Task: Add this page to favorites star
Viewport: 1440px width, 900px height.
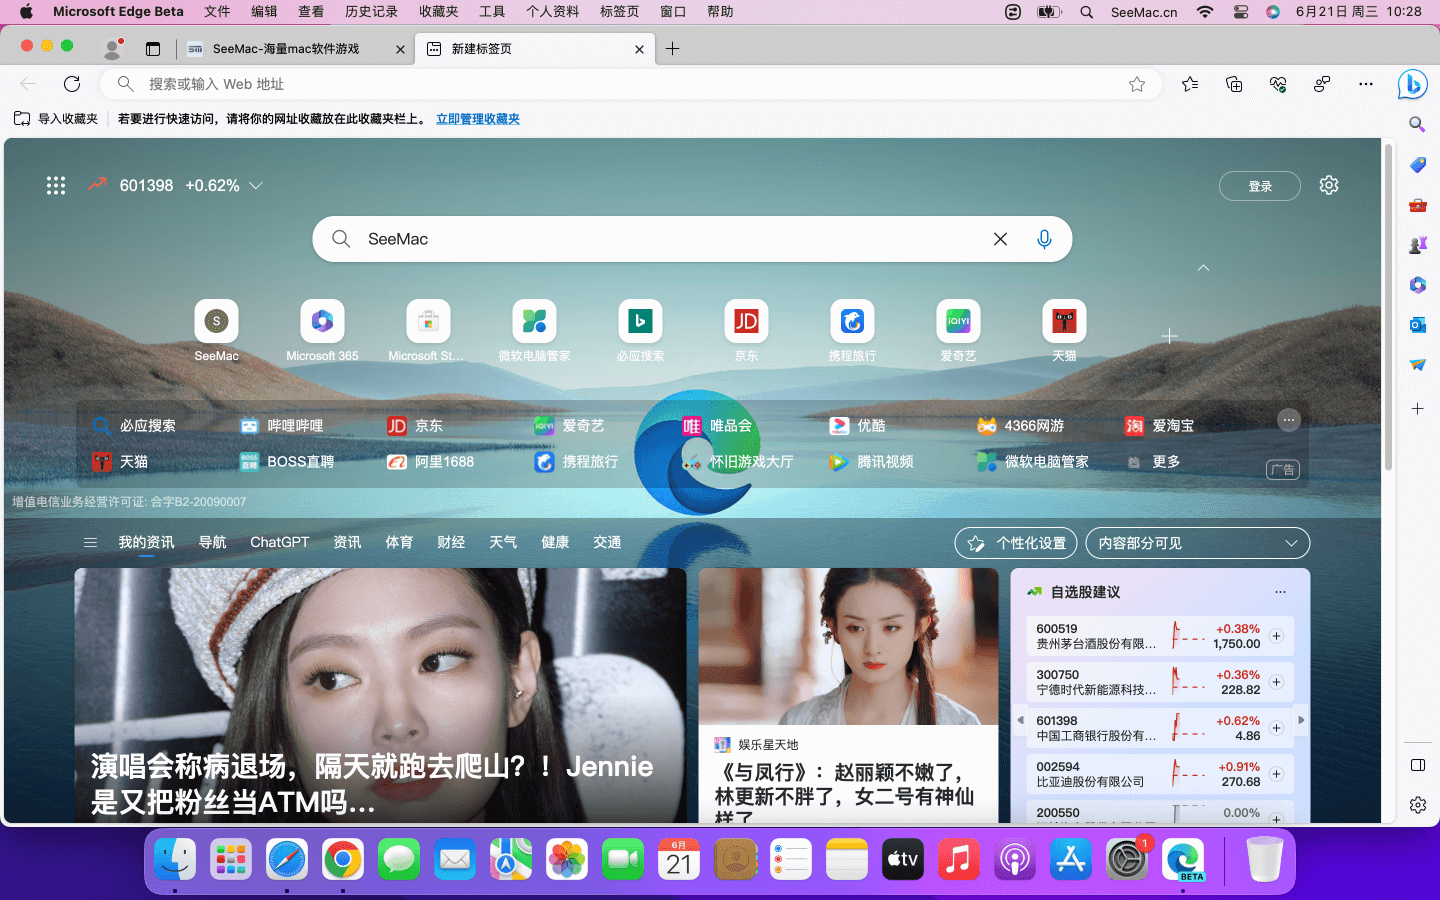Action: 1137,84
